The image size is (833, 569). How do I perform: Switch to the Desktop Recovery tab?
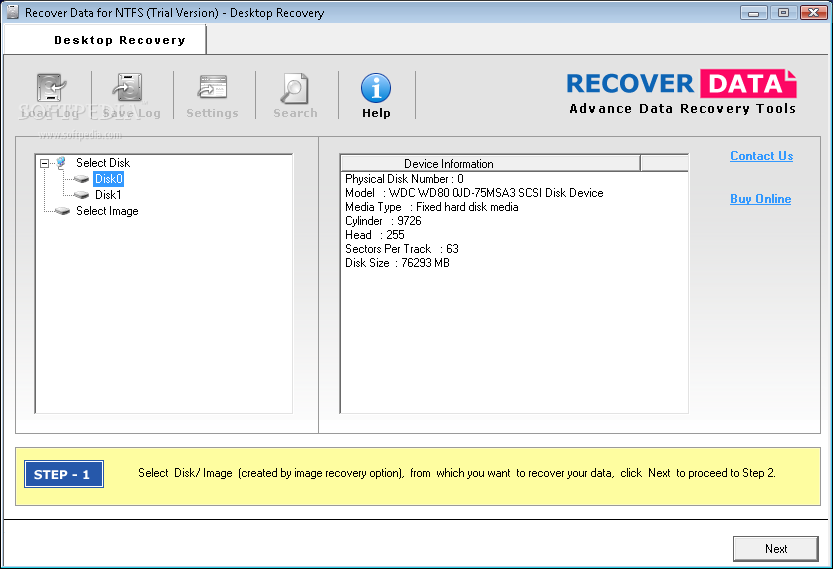[x=105, y=40]
